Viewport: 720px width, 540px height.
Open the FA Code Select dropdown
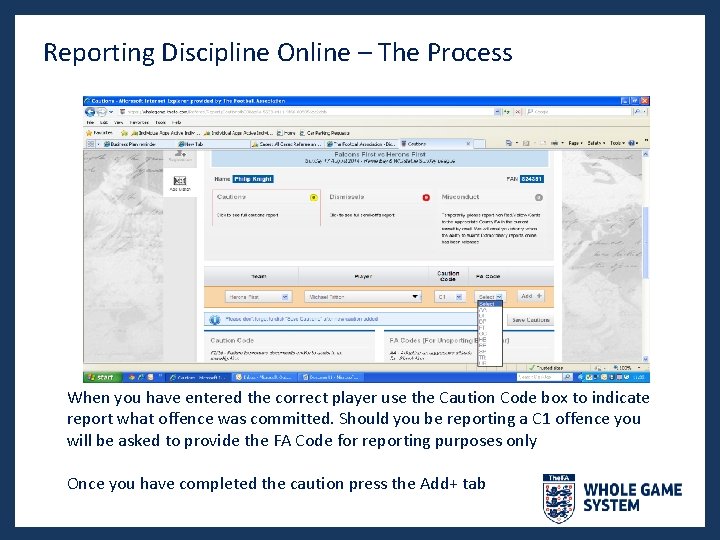tap(490, 297)
